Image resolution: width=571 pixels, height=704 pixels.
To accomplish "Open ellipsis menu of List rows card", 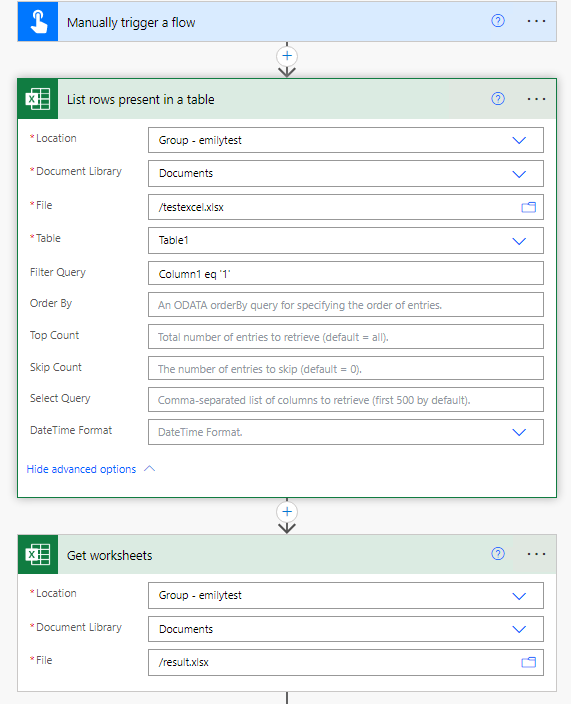I will pos(536,99).
